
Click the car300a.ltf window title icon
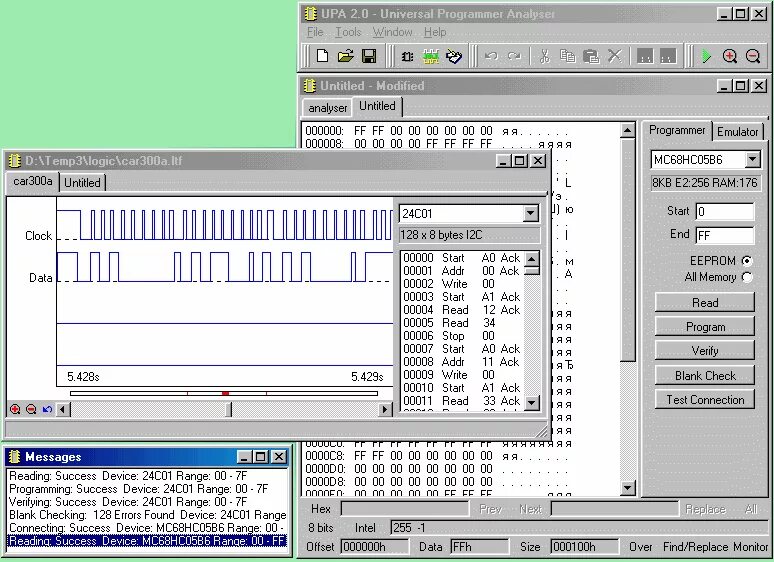[x=14, y=160]
